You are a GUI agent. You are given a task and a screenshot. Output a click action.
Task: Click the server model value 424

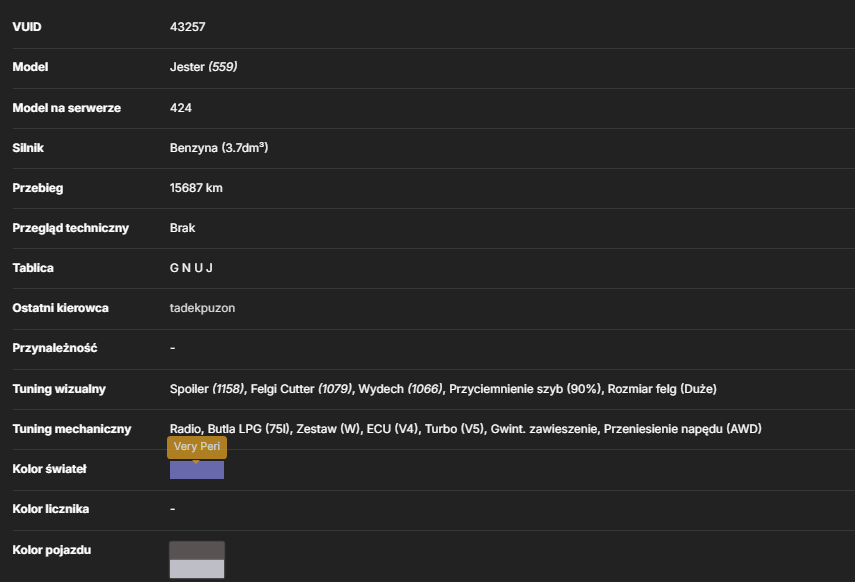[x=180, y=107]
